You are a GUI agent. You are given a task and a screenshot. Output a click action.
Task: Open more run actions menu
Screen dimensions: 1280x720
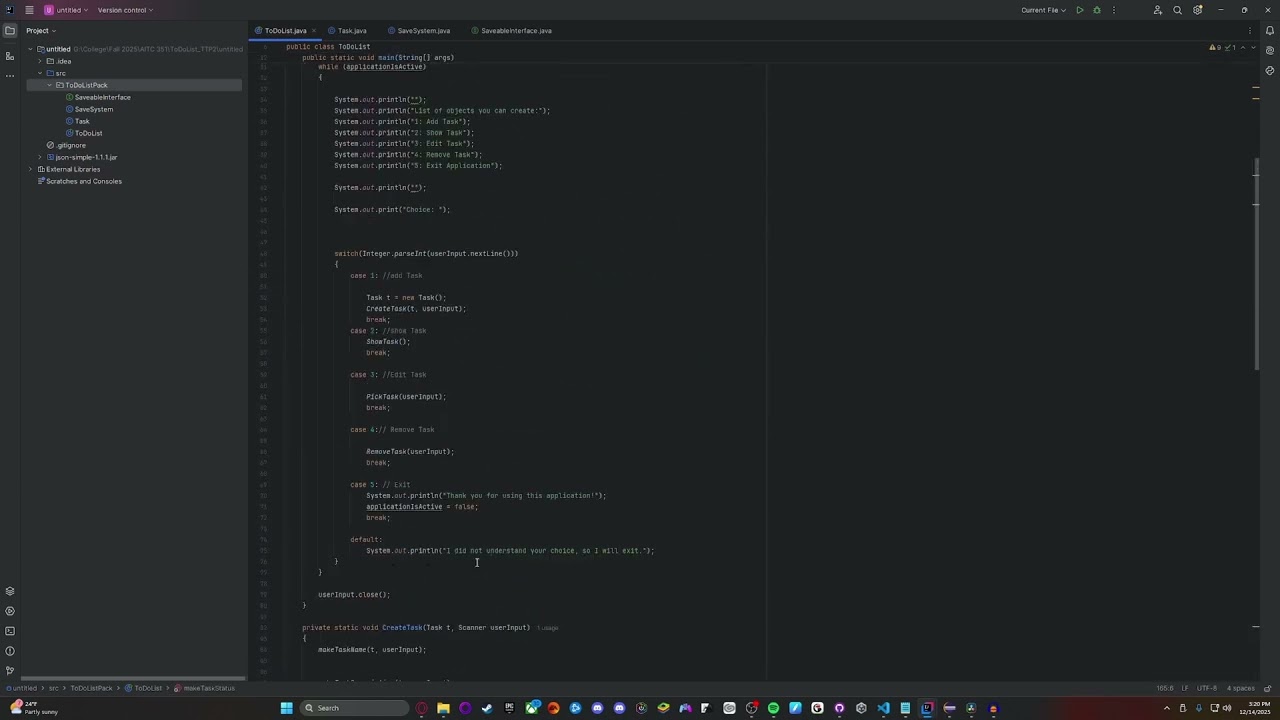[x=1113, y=10]
